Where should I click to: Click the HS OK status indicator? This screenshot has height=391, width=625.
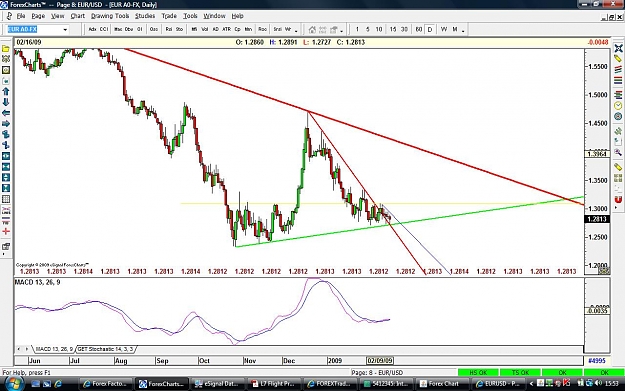tap(478, 373)
